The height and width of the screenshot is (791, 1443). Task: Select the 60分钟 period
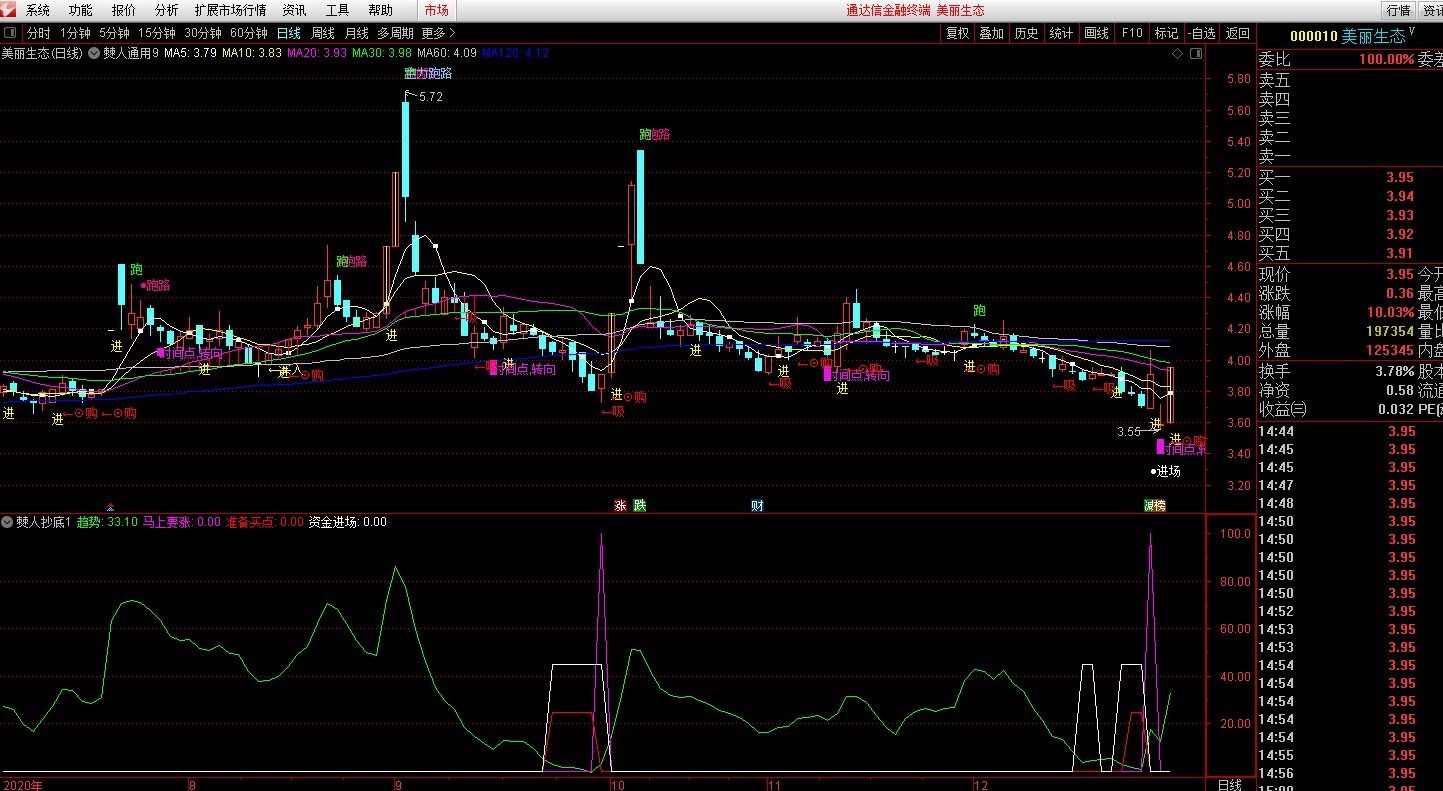249,33
